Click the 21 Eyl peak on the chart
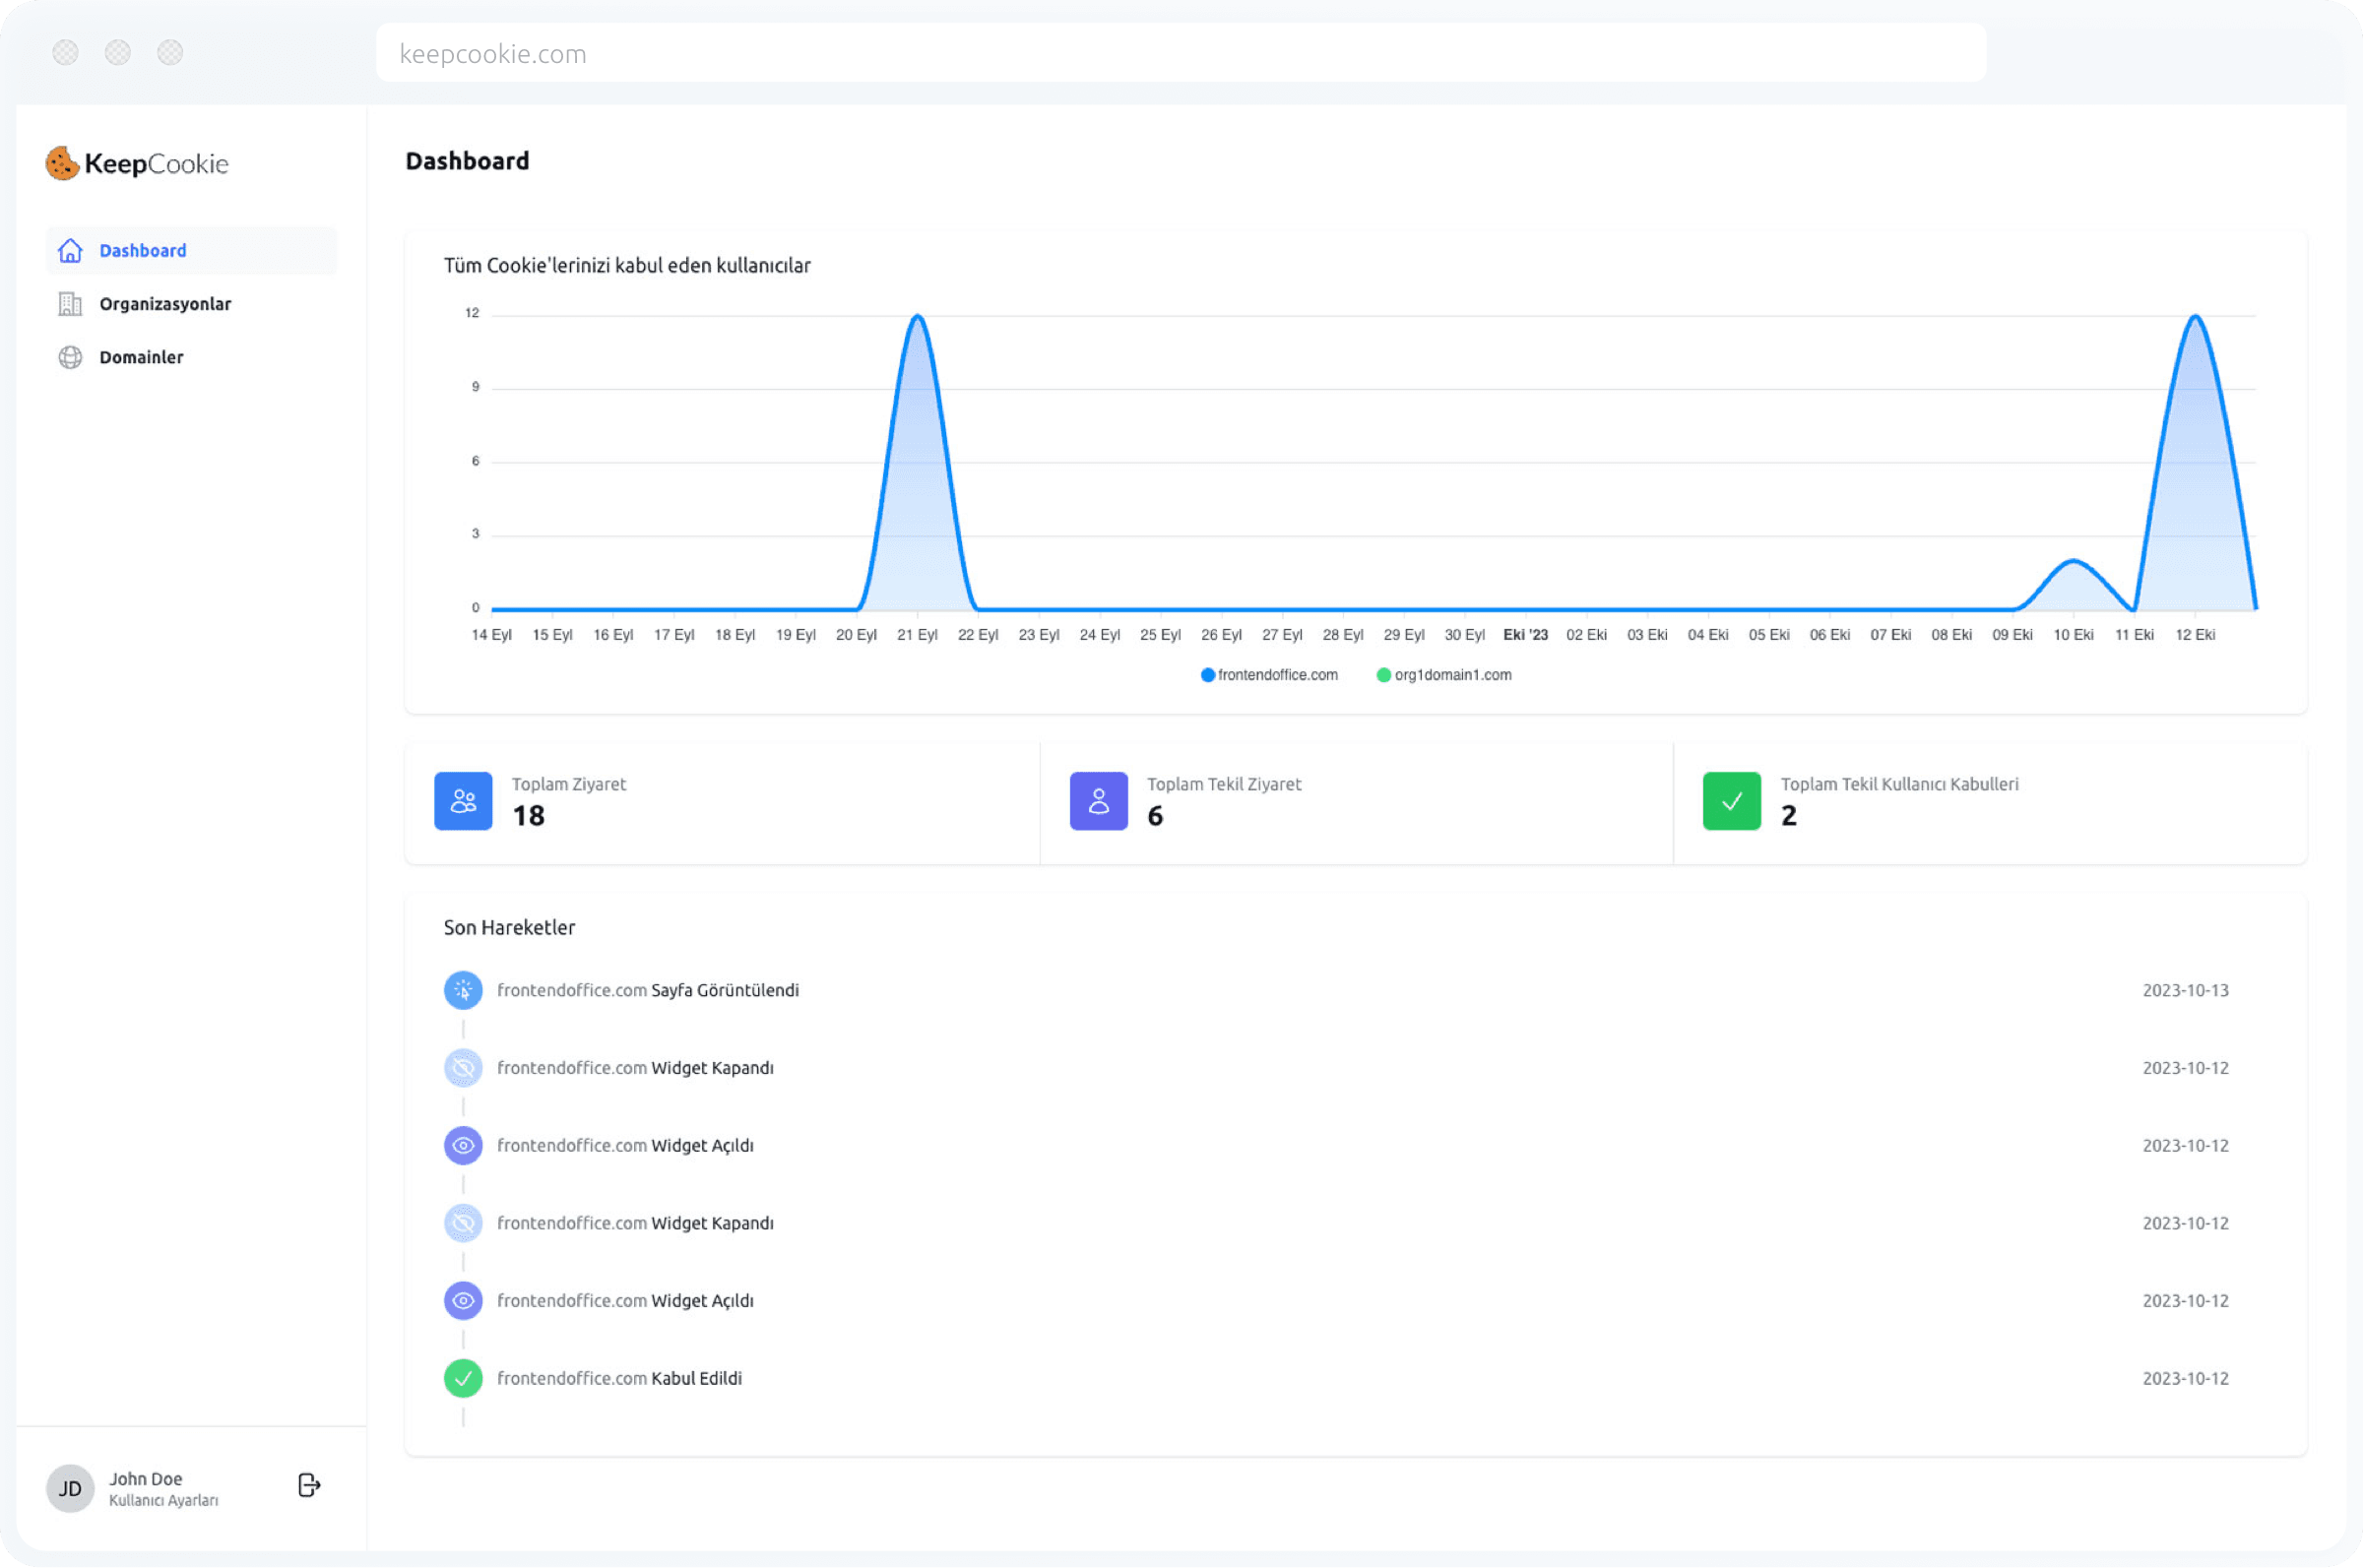The width and height of the screenshot is (2363, 1568). pos(917,318)
